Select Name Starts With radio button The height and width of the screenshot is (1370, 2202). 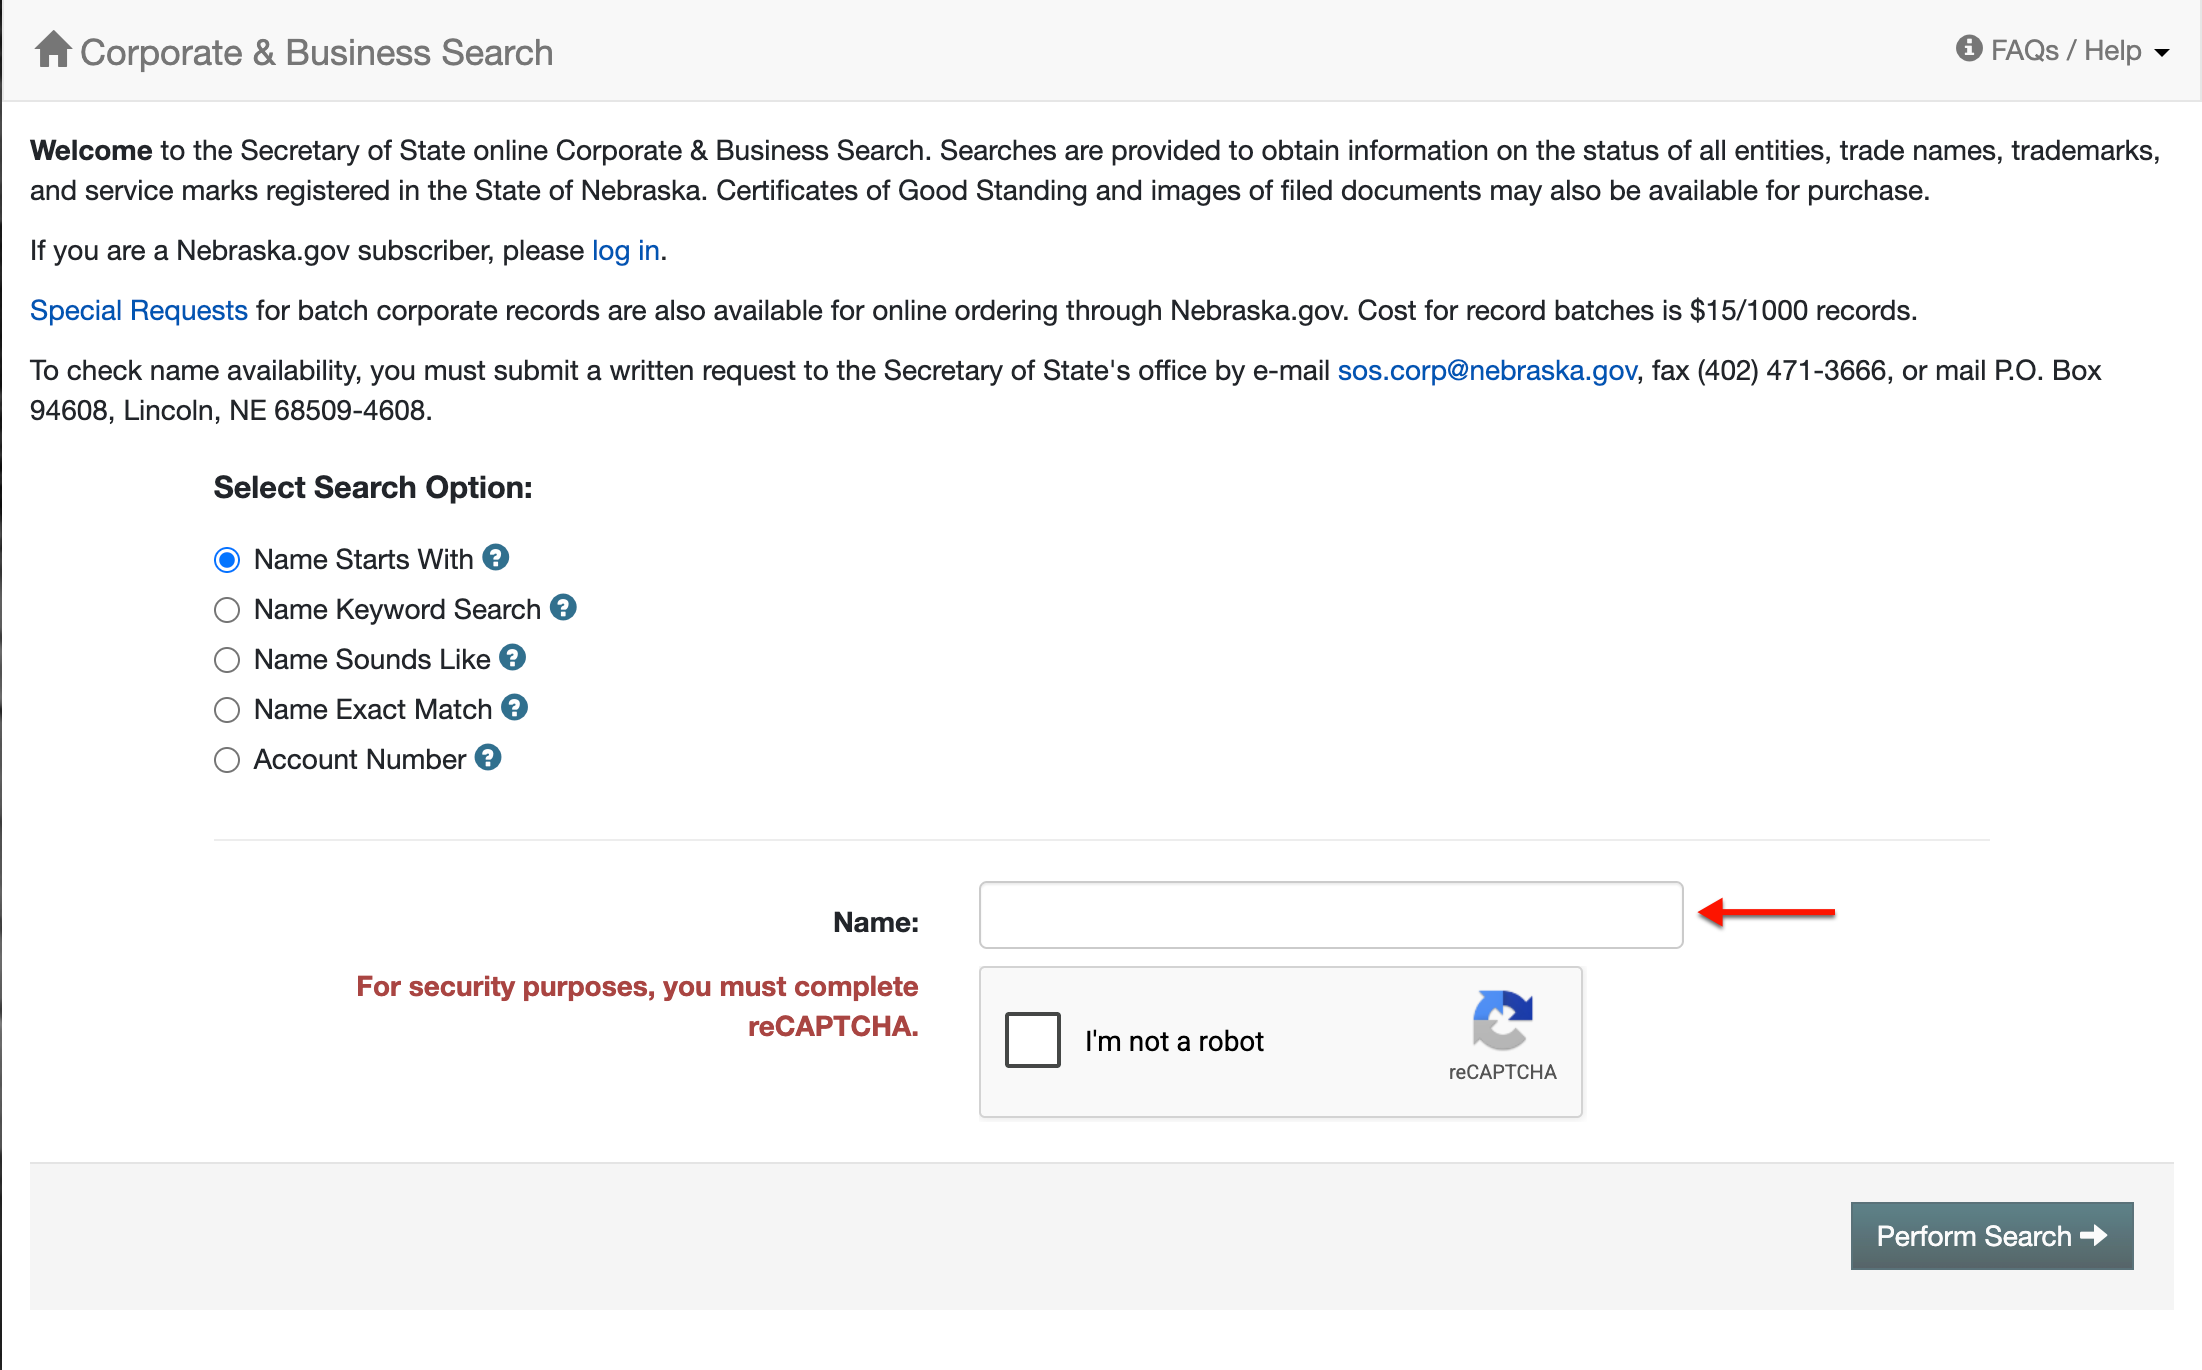coord(227,560)
